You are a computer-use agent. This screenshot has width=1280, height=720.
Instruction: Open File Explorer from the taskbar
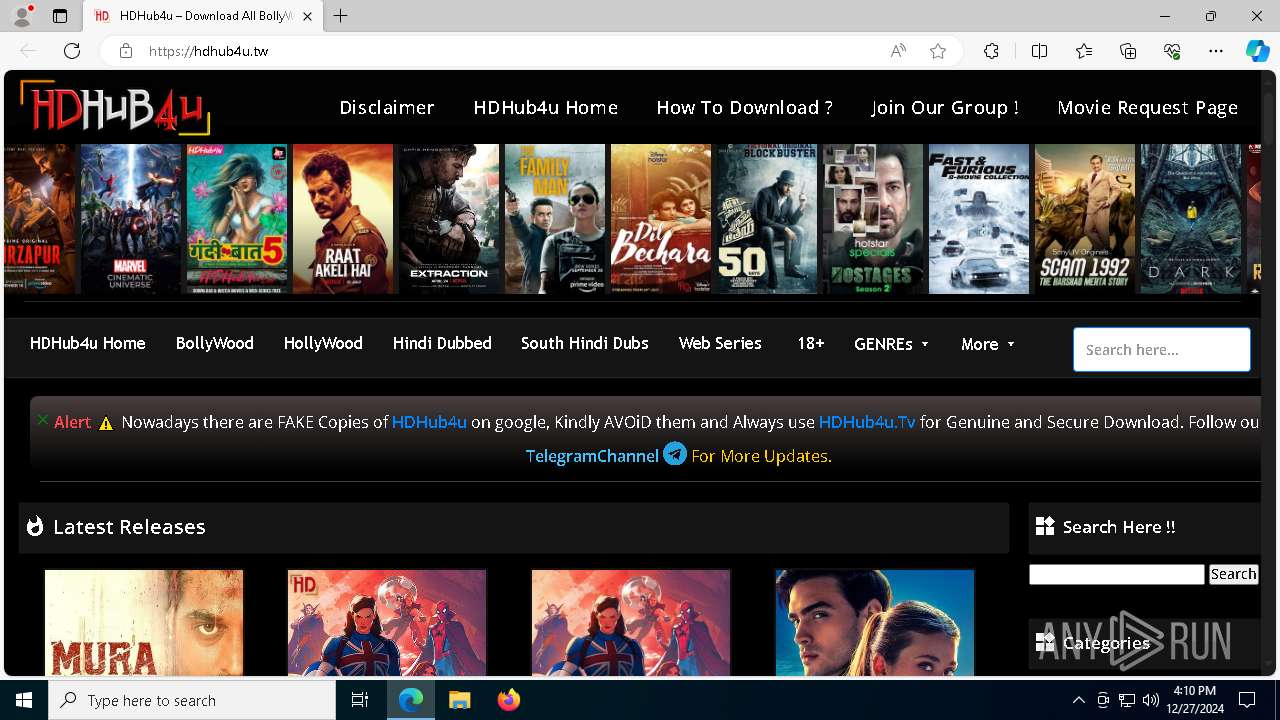coord(459,700)
